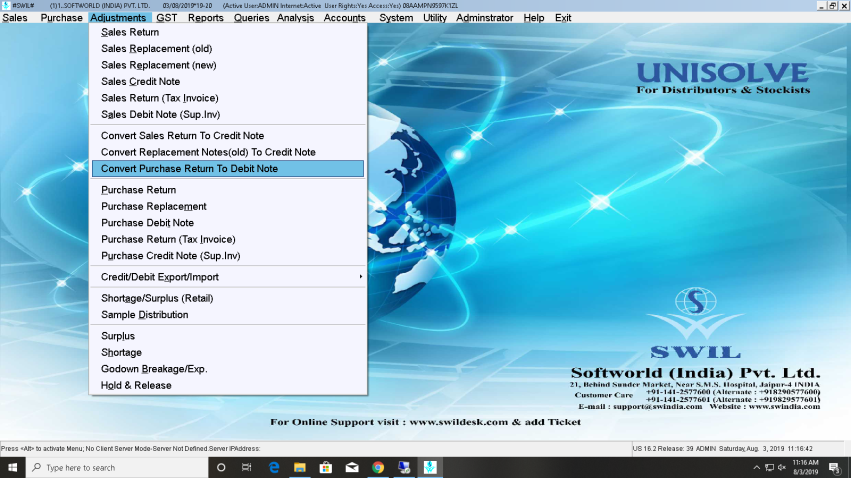This screenshot has height=478, width=851.
Task: Open the Sales menu
Action: 15,18
